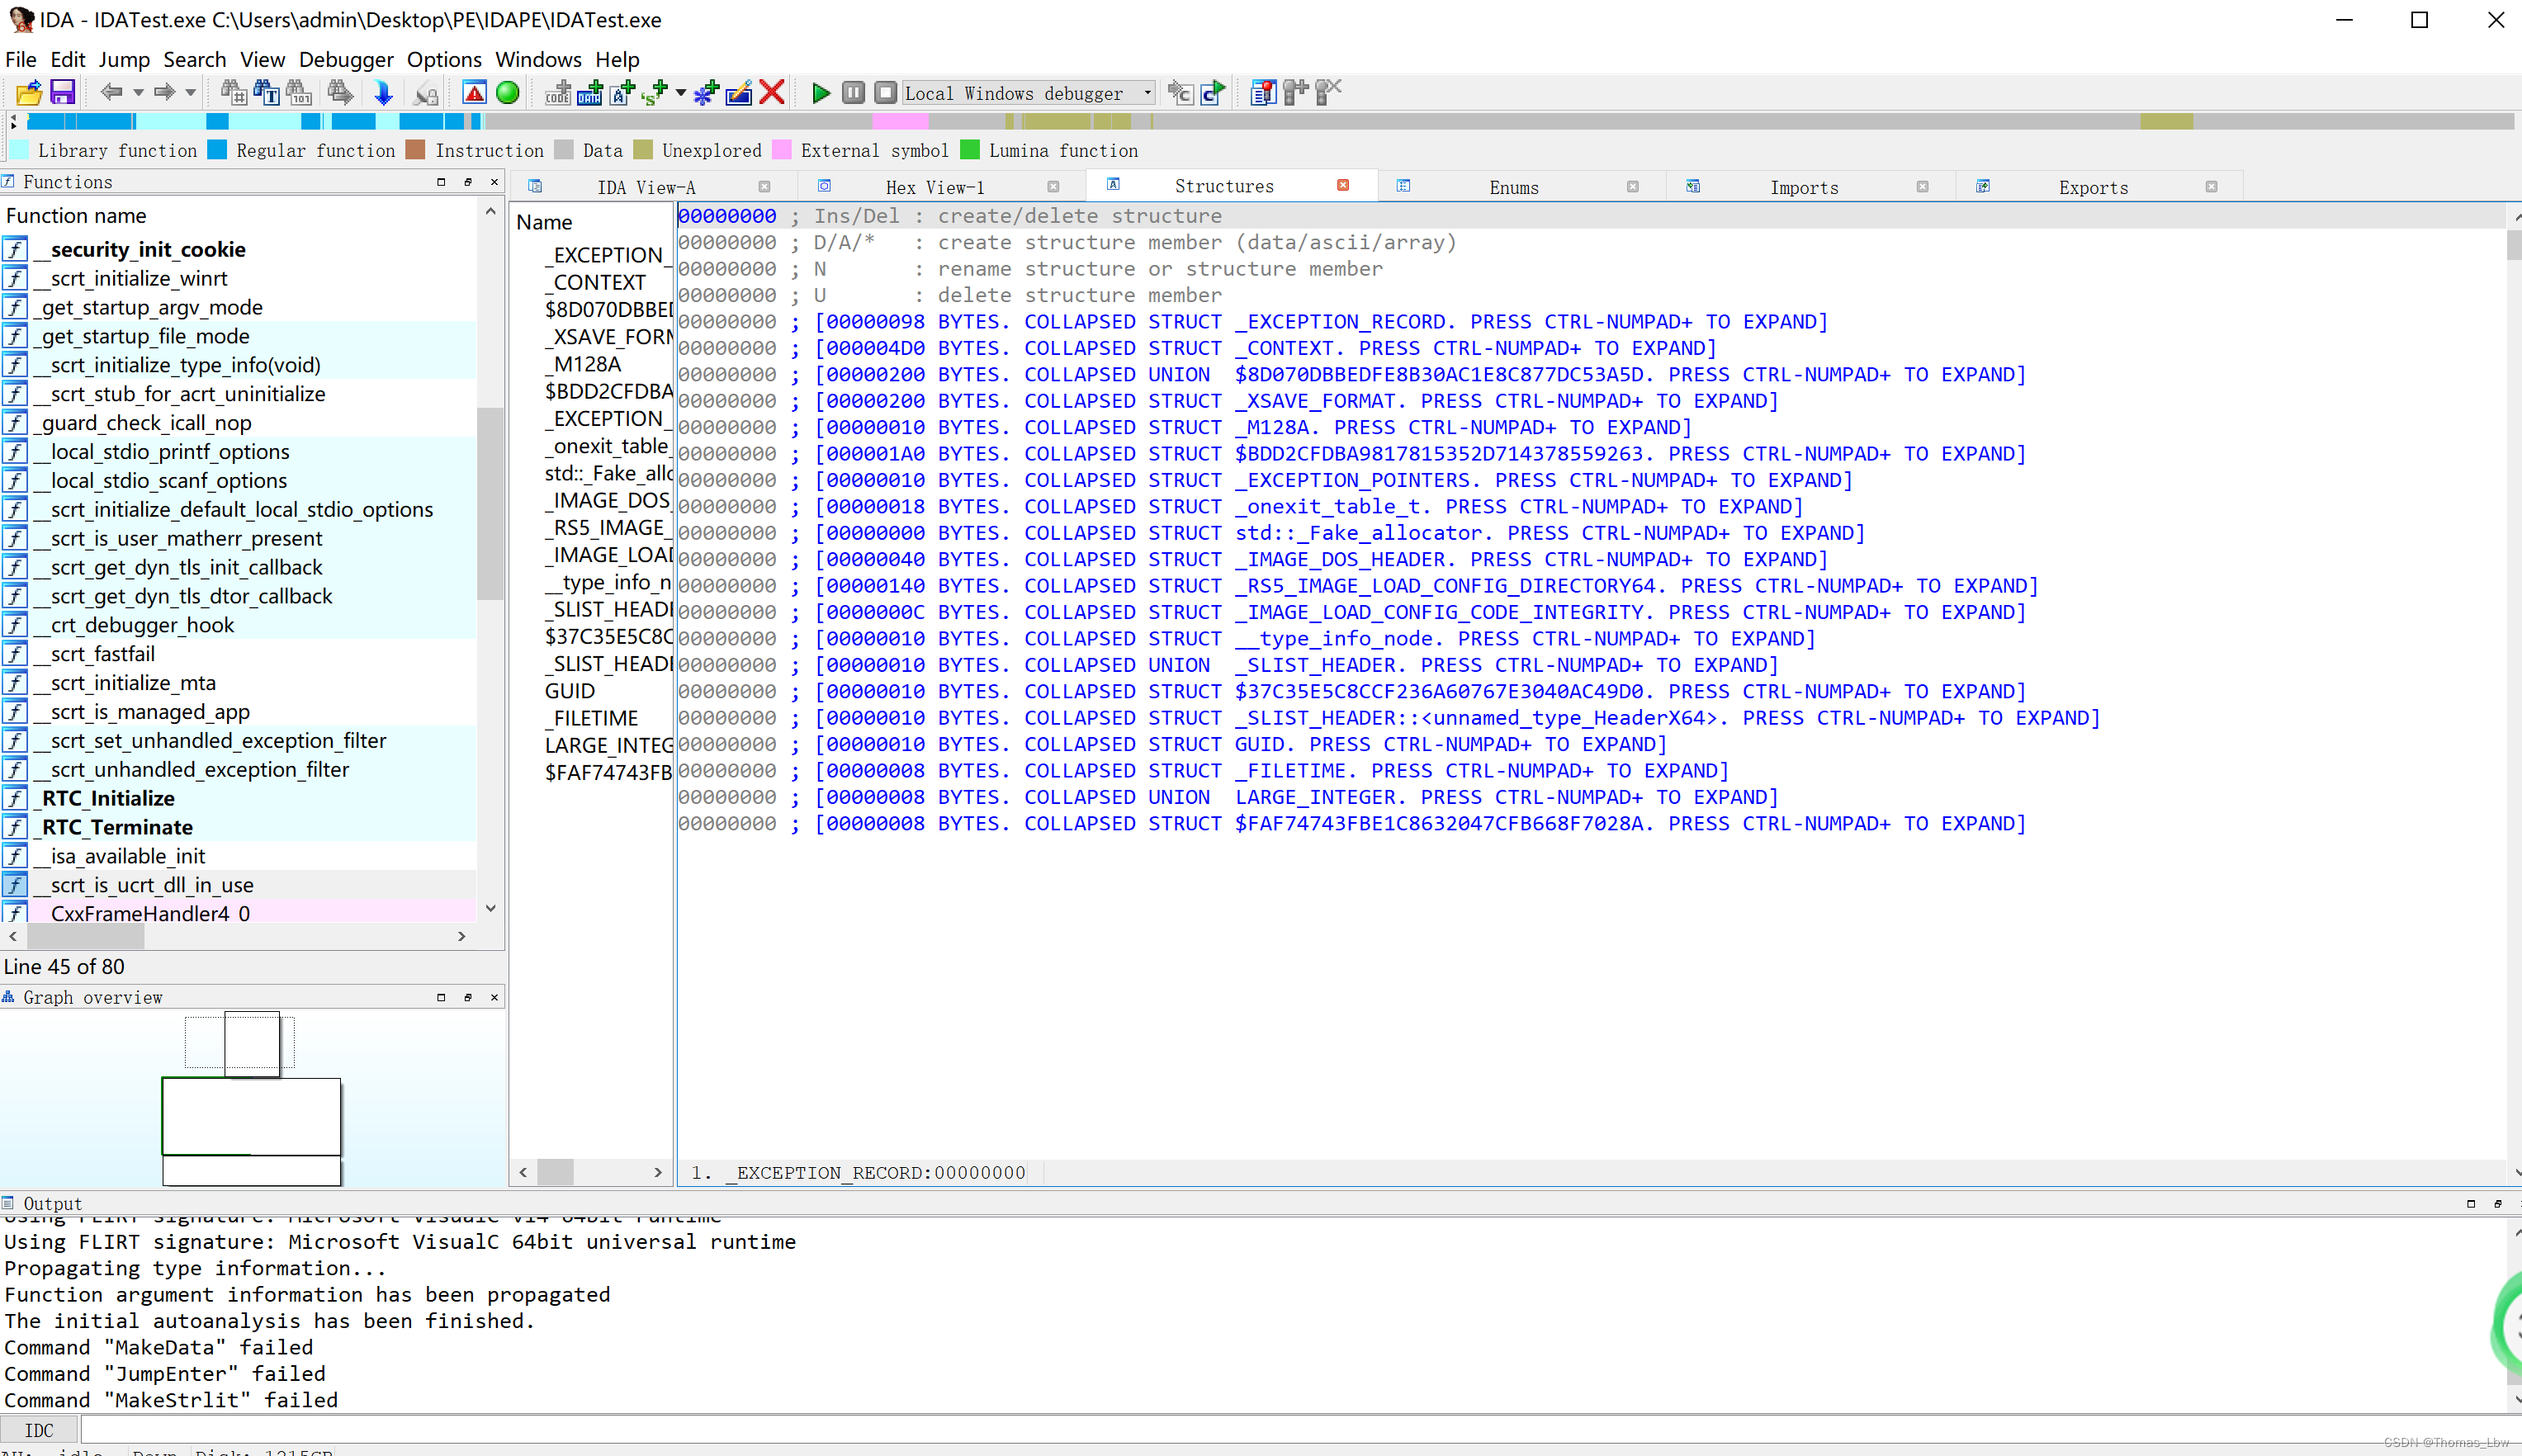2522x1456 pixels.
Task: Open the back-jump history dropdown arrow
Action: pyautogui.click(x=138, y=93)
